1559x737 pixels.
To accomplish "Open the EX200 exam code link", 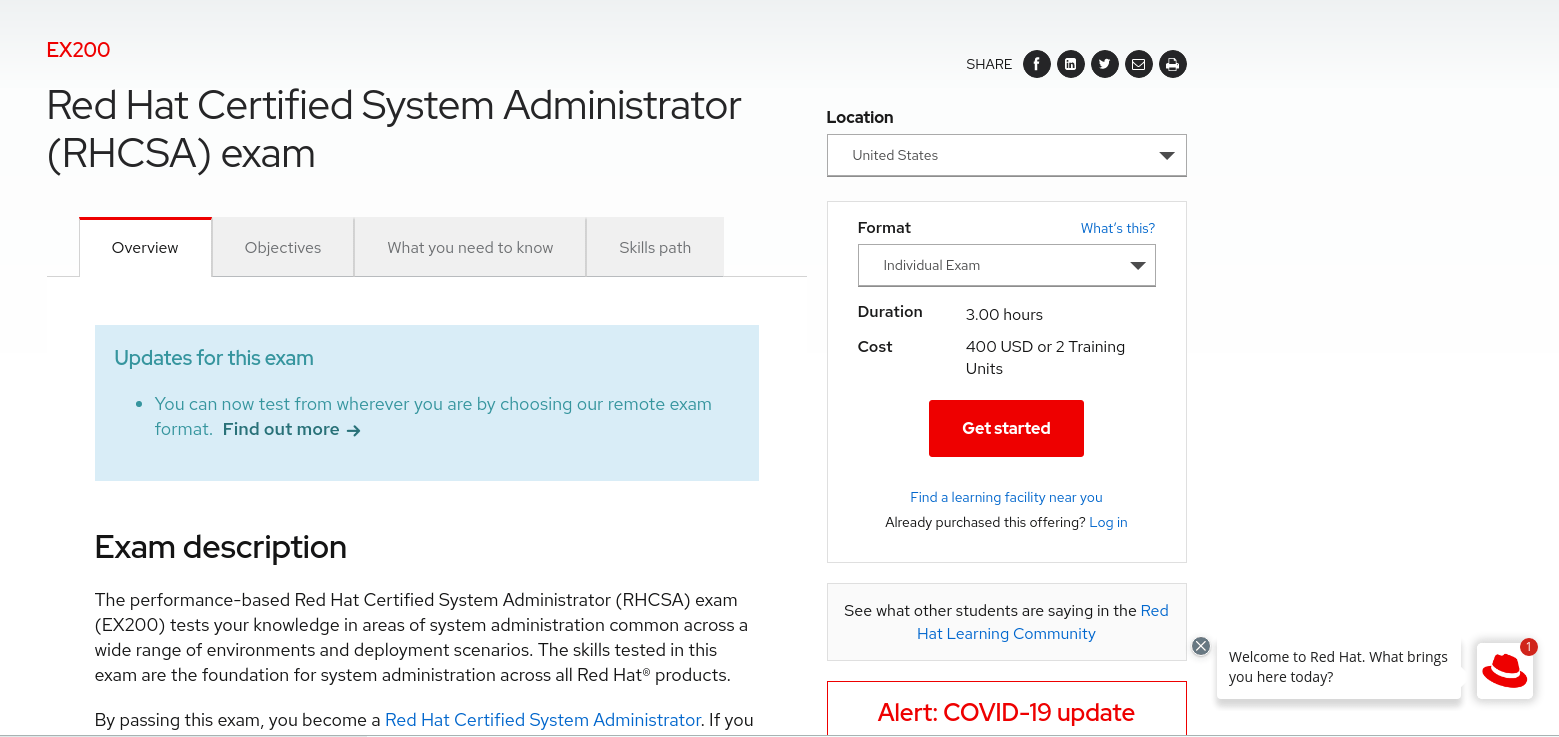I will 78,50.
